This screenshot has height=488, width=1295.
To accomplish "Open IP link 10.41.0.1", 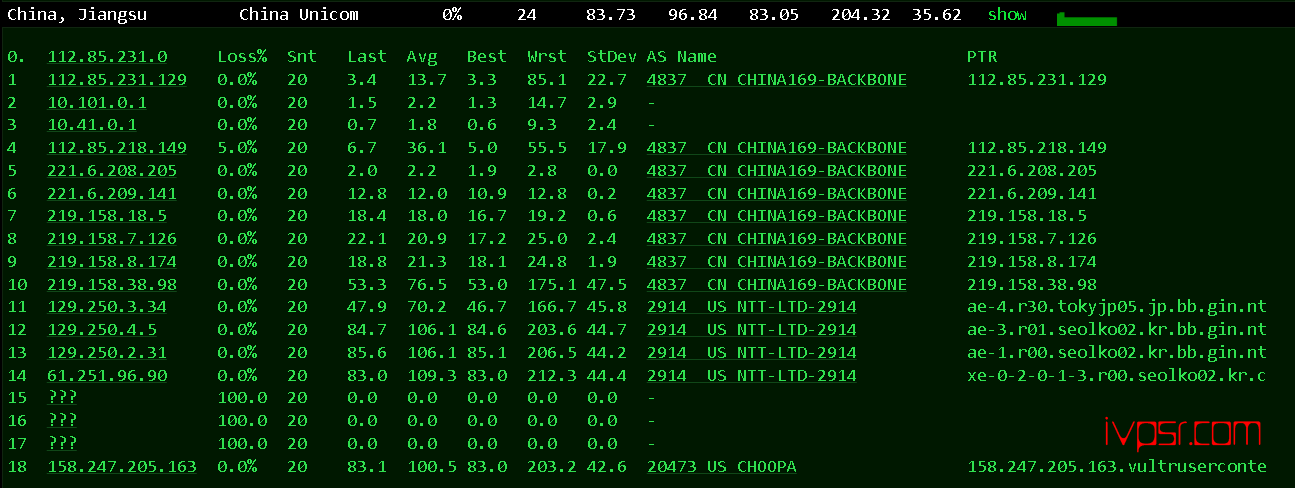I will [x=92, y=125].
